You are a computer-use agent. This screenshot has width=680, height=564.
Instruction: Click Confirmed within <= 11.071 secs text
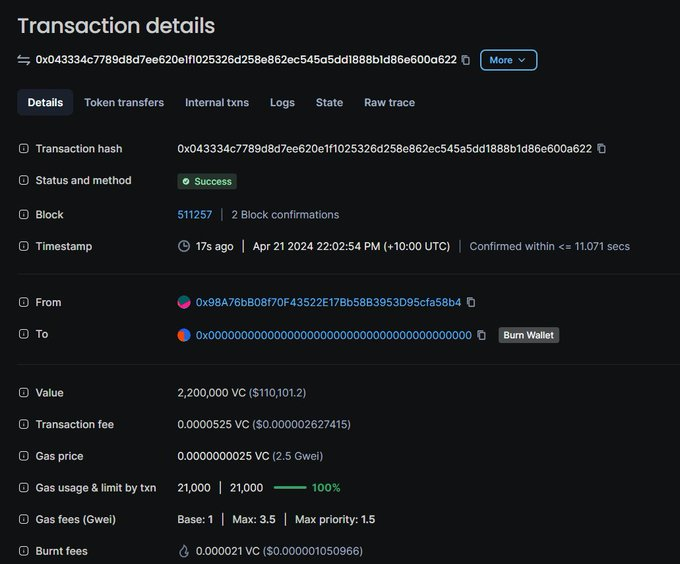549,246
